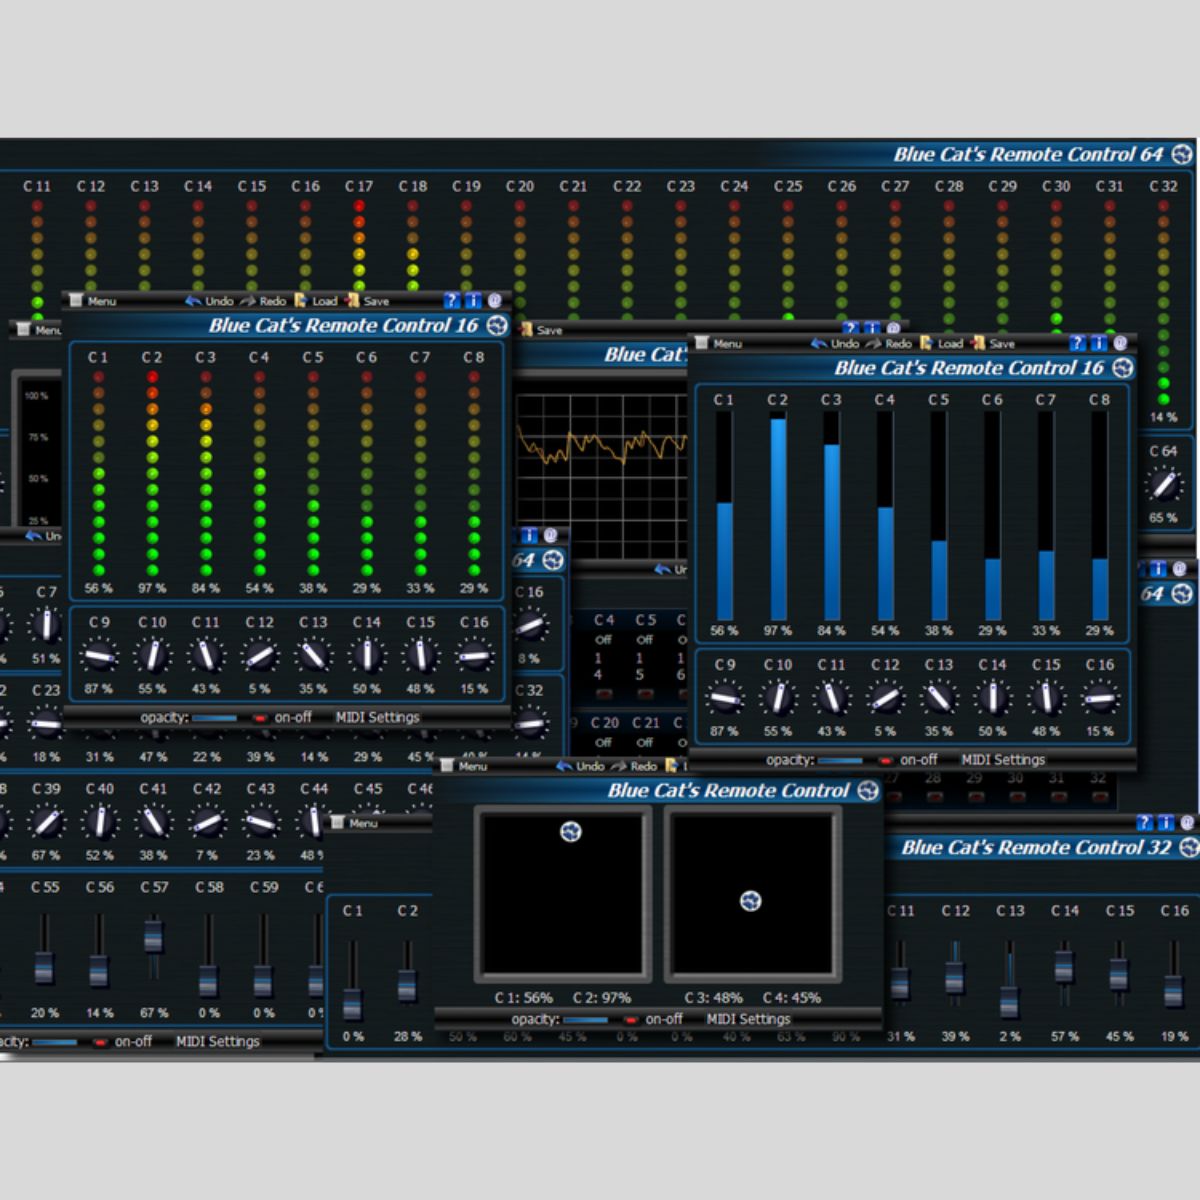This screenshot has height=1200, width=1200.
Task: Click the C39 knob showing 67%
Action: point(46,823)
